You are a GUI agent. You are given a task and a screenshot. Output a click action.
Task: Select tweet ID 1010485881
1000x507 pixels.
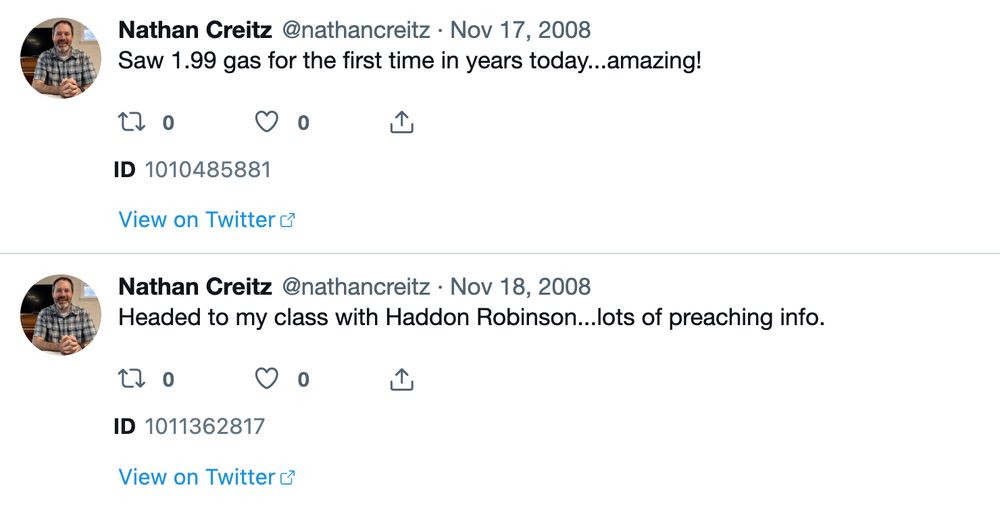tap(207, 170)
